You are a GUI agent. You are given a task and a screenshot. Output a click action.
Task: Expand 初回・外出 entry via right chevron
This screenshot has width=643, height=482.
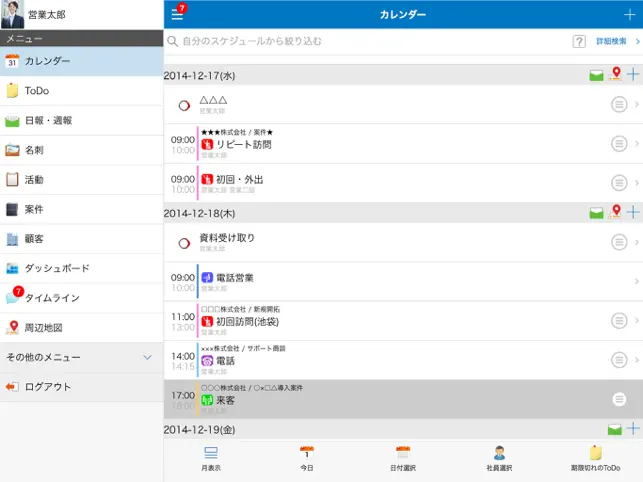637,183
